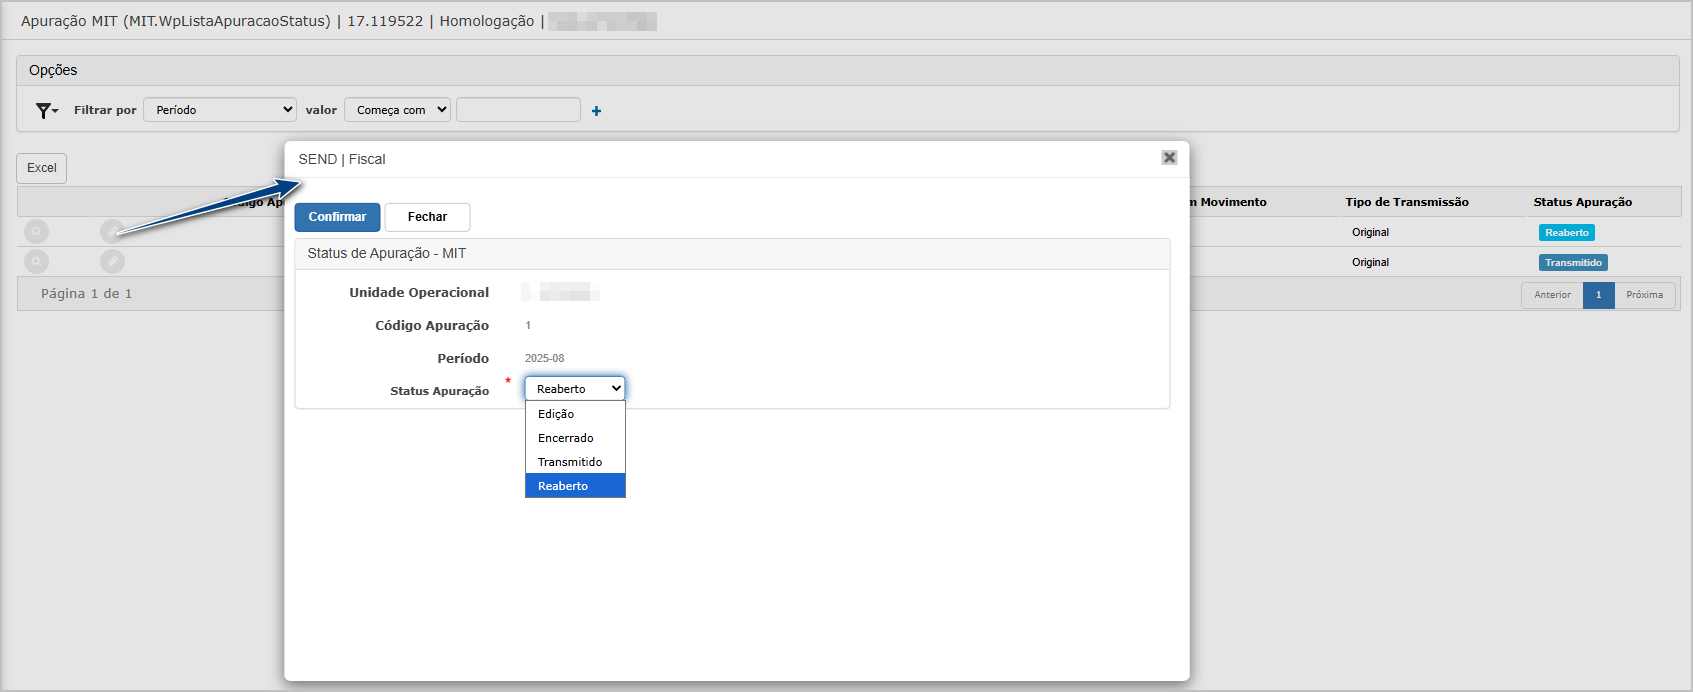Click the plus icon to add filter

[596, 111]
